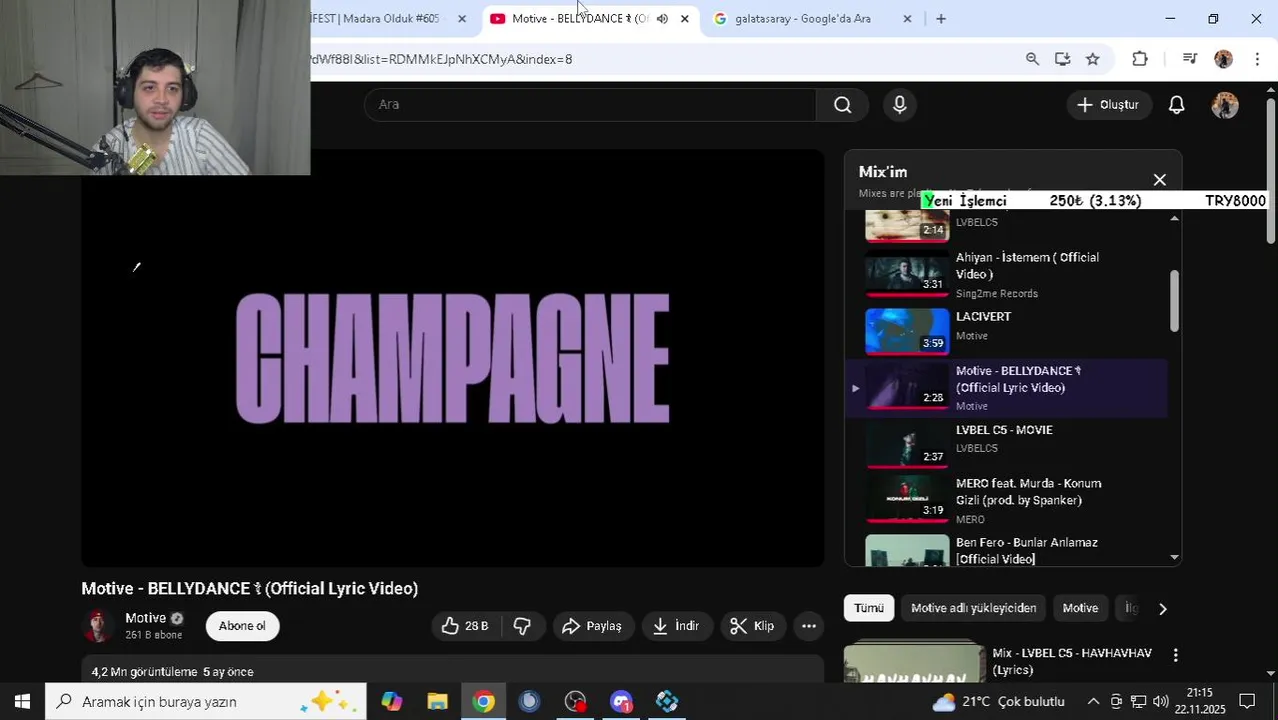Play Ahiyan - İstemem from the playlist

point(1005,275)
